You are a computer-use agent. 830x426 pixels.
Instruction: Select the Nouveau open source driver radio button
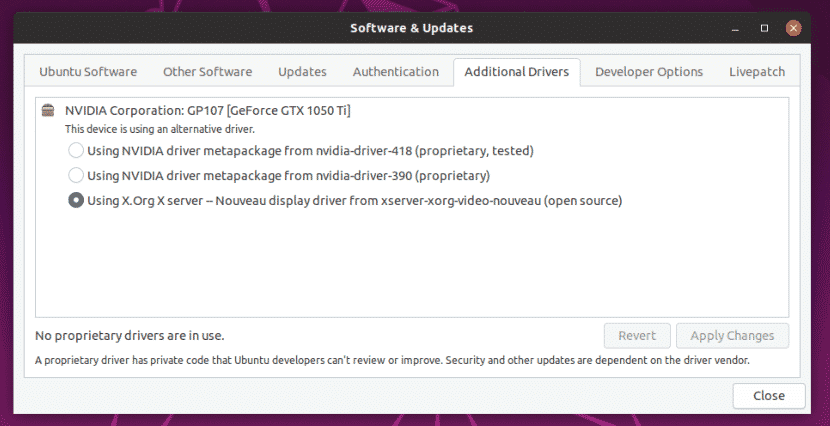76,200
